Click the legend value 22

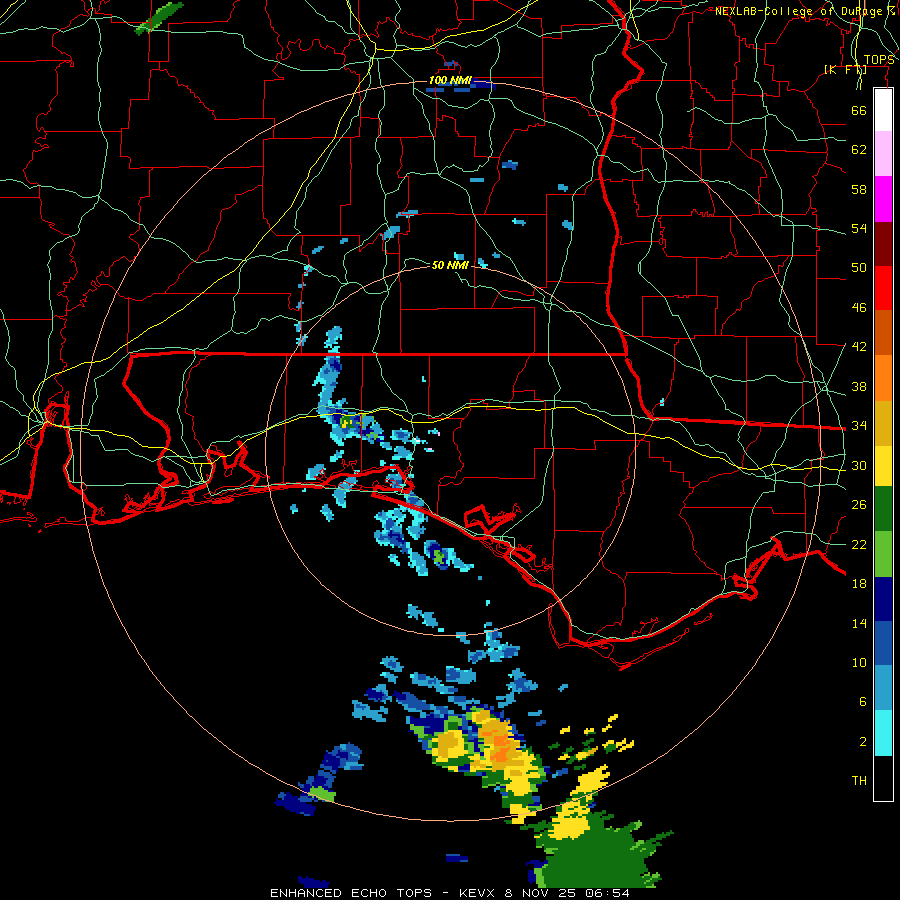(859, 544)
